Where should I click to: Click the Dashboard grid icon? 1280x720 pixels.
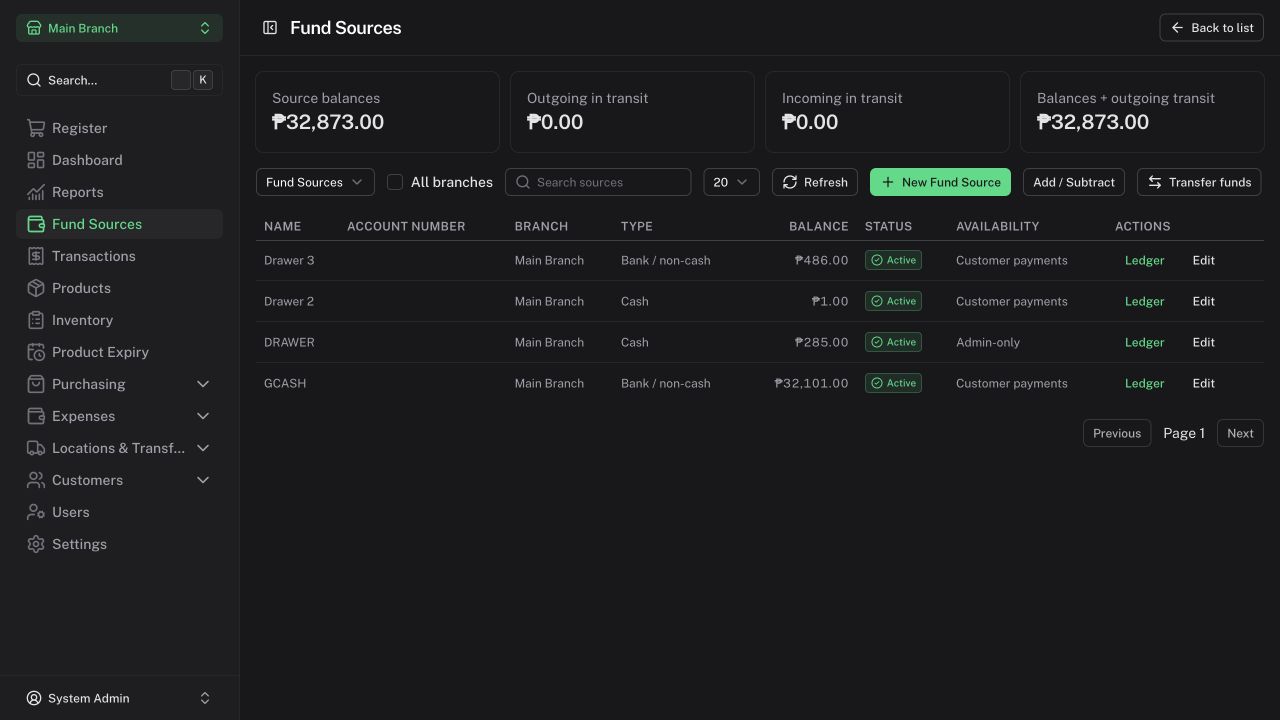(x=36, y=160)
